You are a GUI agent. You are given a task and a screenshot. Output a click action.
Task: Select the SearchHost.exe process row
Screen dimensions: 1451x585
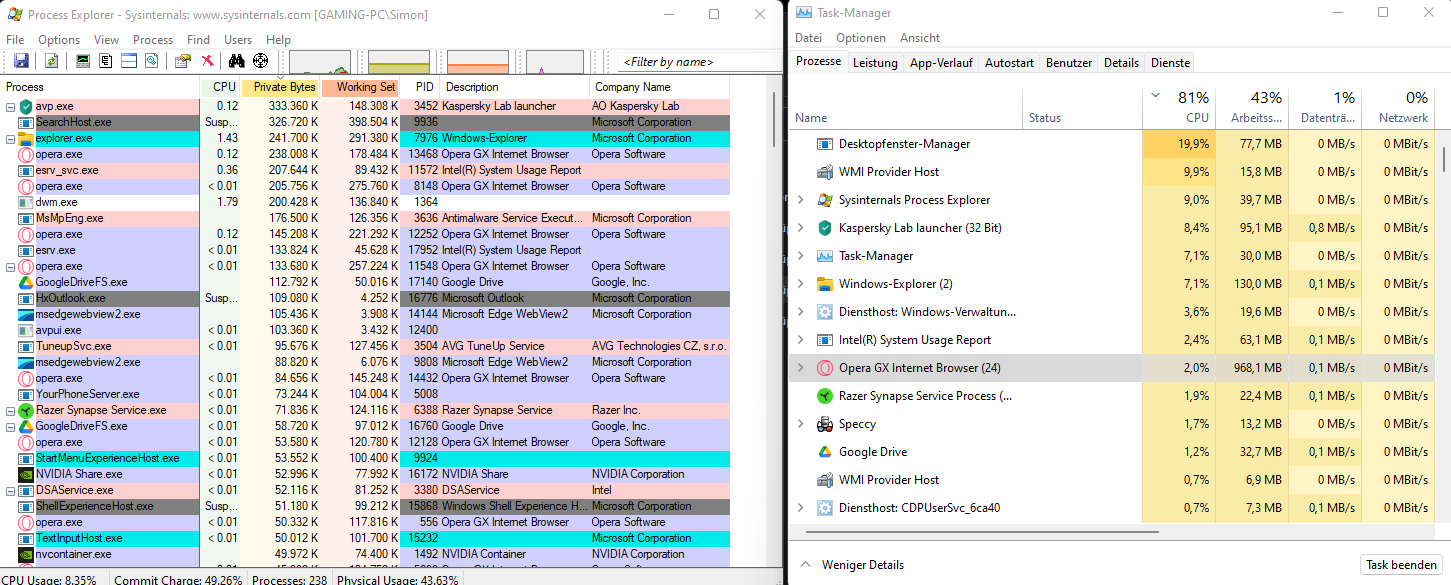[x=365, y=122]
